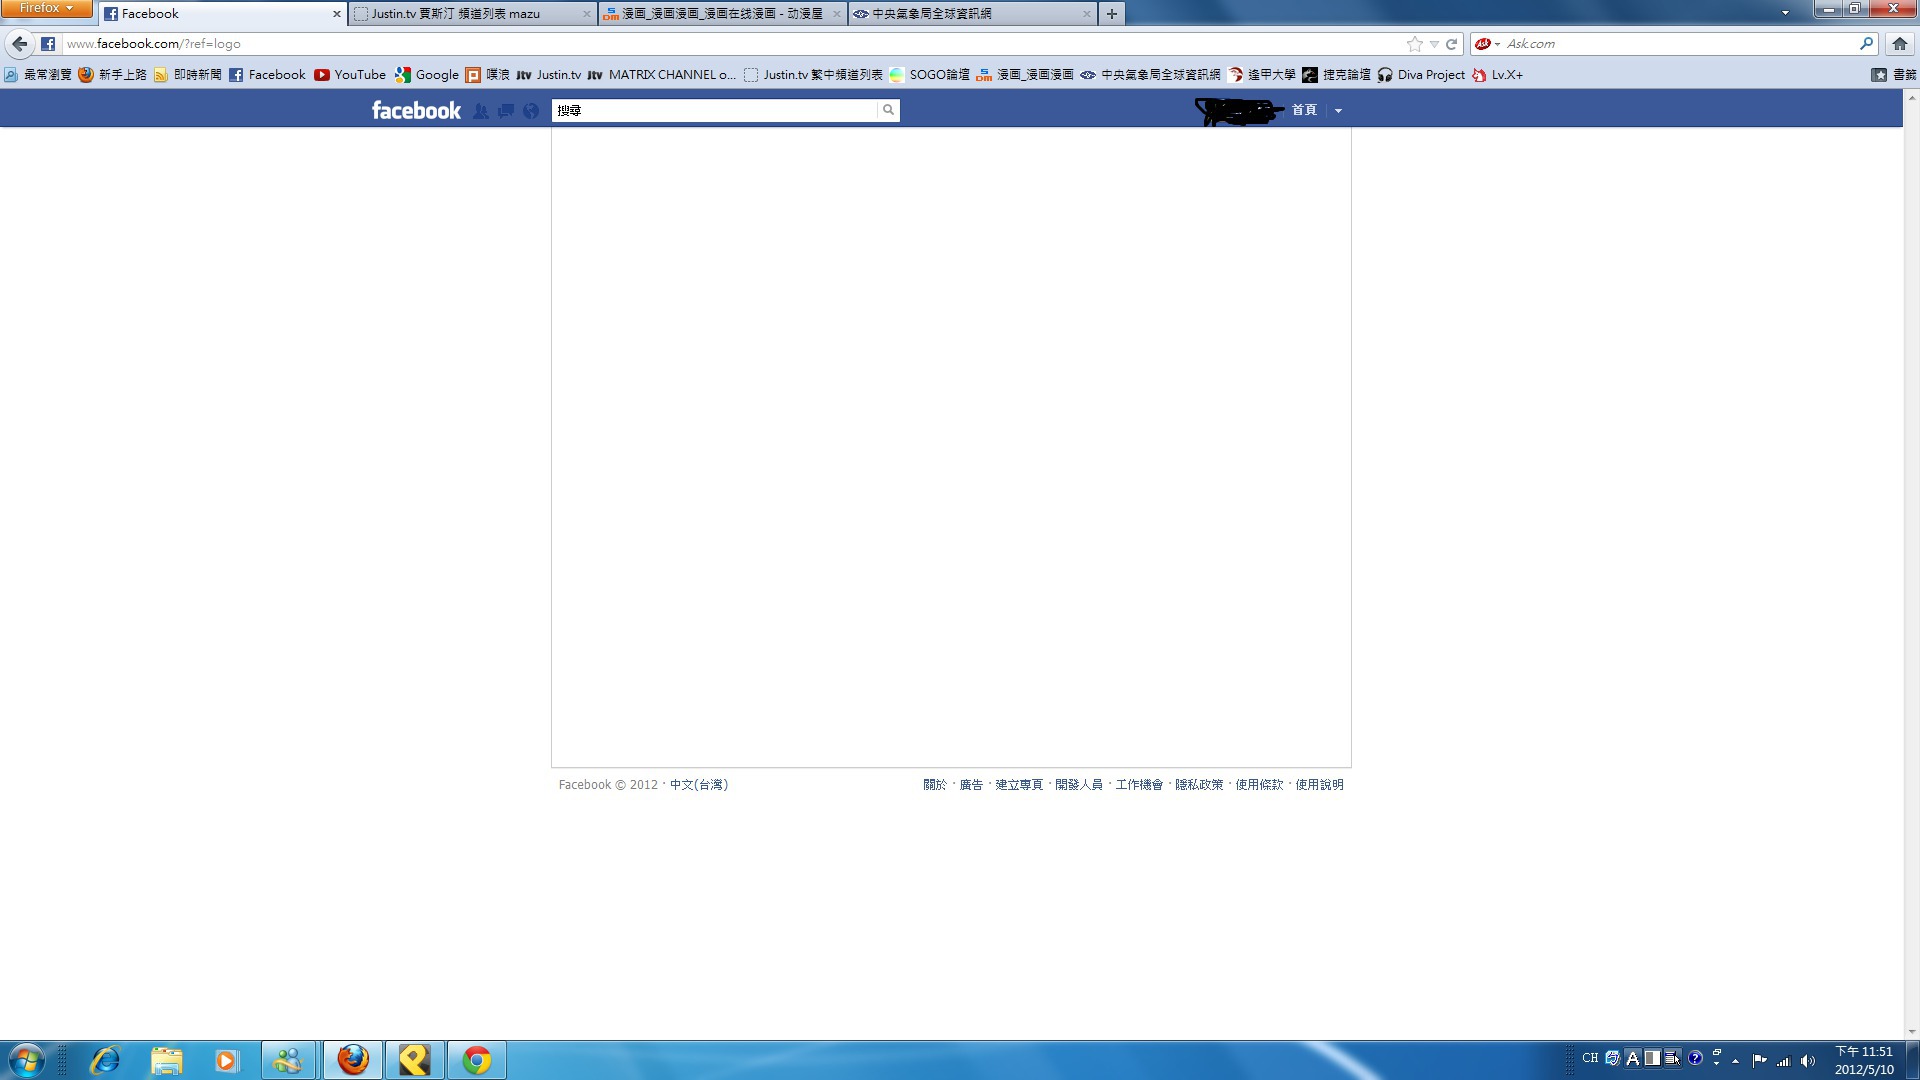Image resolution: width=1920 pixels, height=1080 pixels.
Task: Go to 首頁 home link
Action: click(x=1304, y=110)
